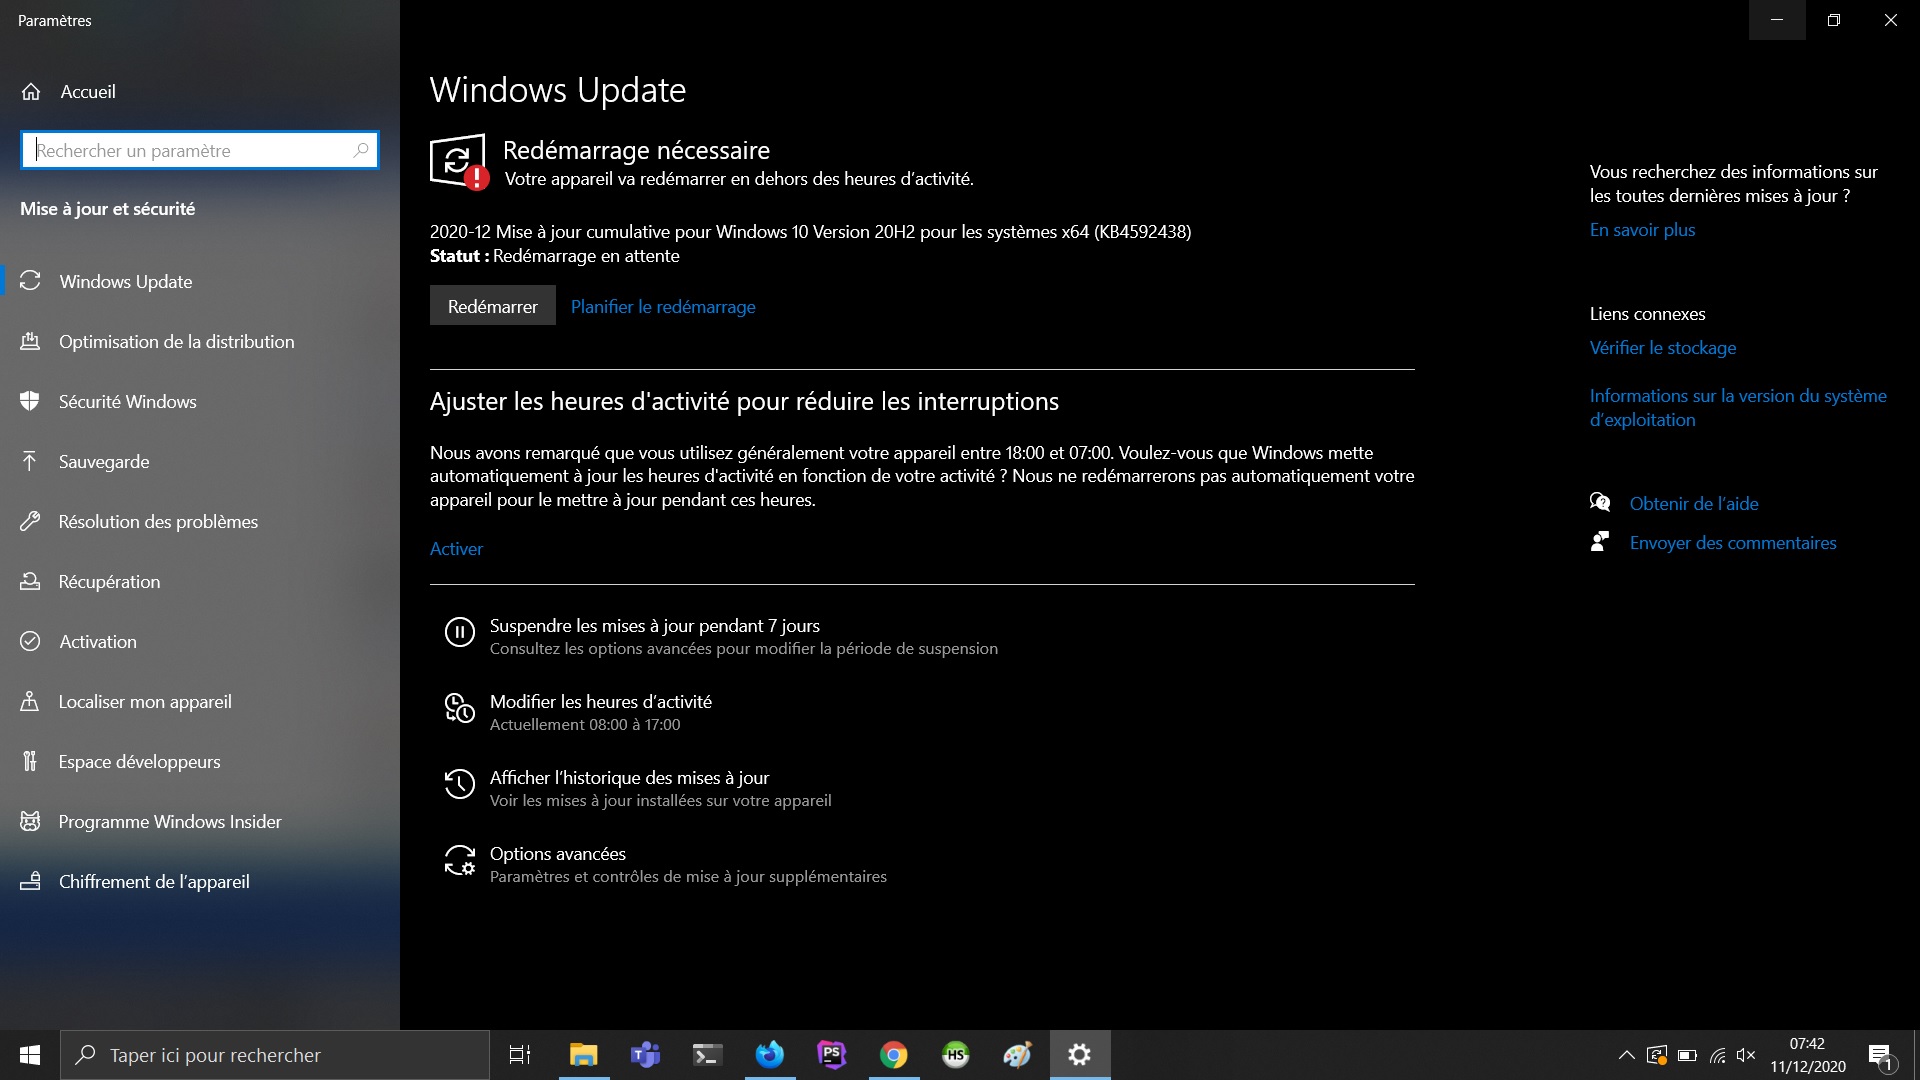
Task: Expand the system tray hidden icons chevron
Action: point(1626,1055)
